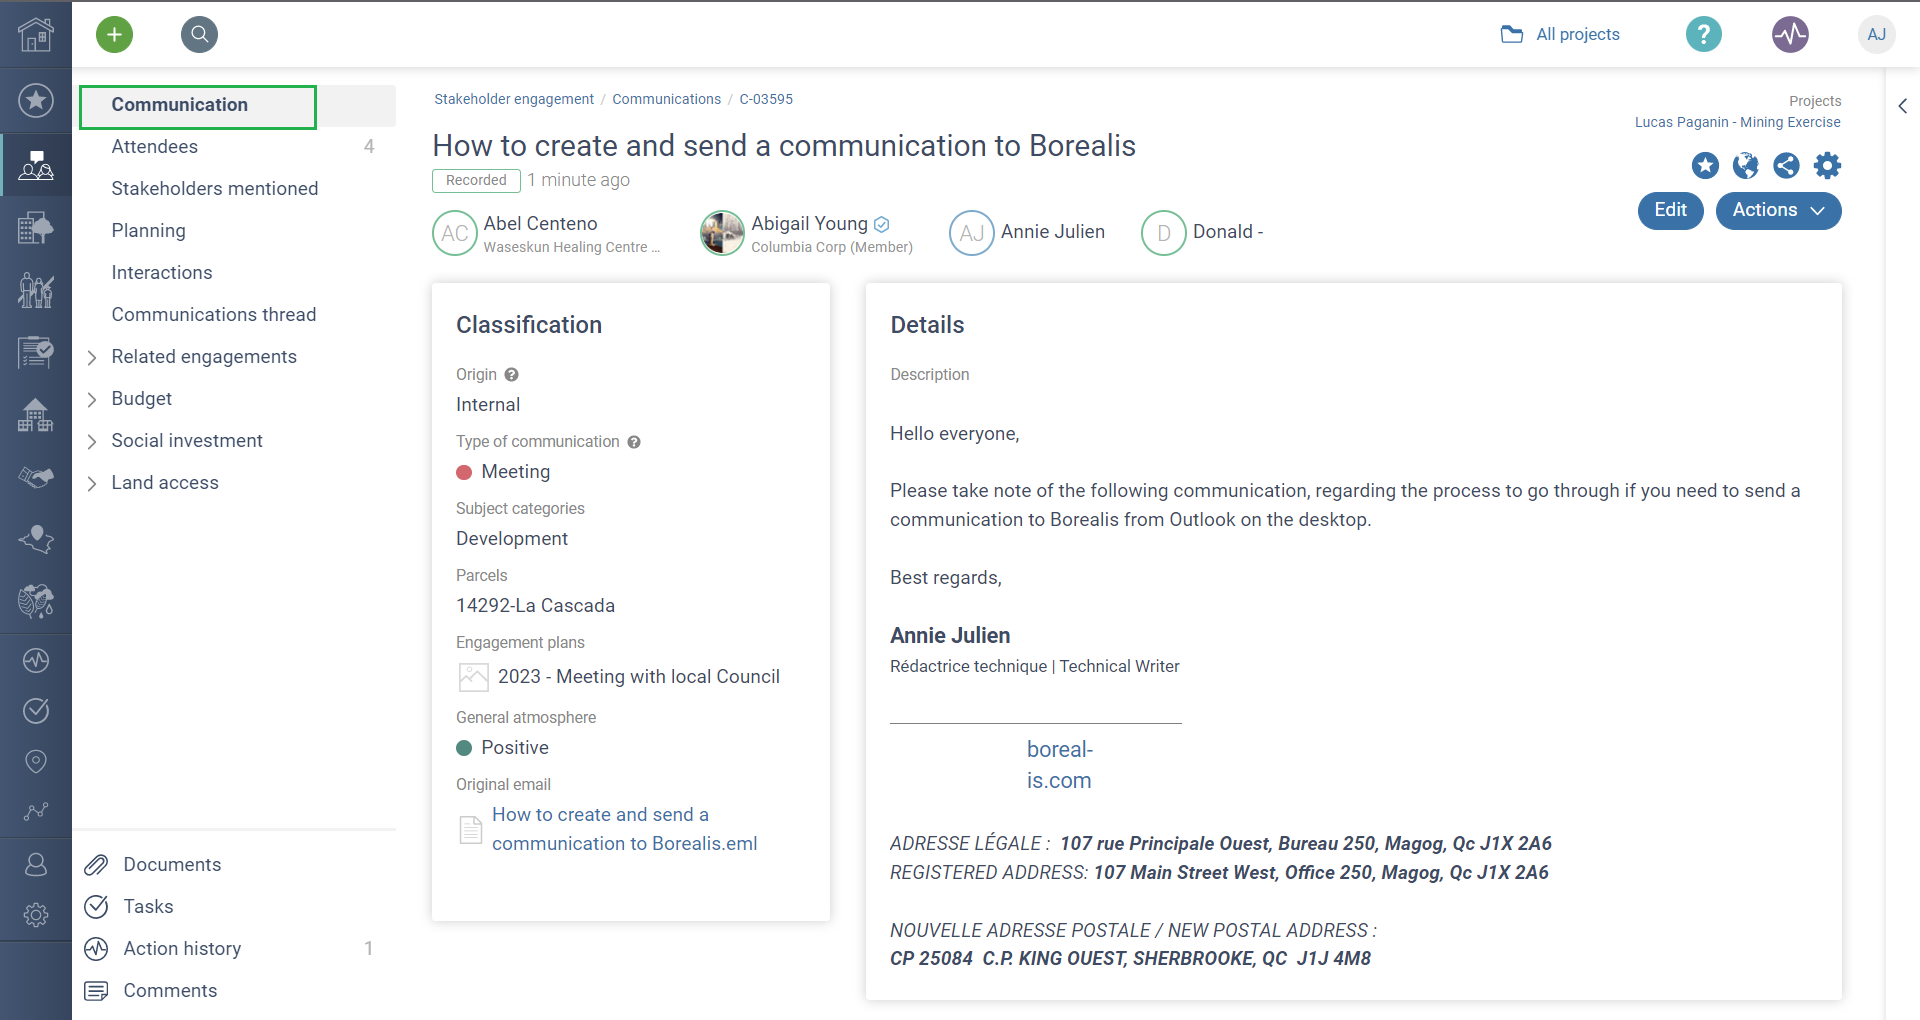Click the green Positive atmosphere indicator
Viewport: 1920px width, 1020px height.
pyautogui.click(x=464, y=747)
